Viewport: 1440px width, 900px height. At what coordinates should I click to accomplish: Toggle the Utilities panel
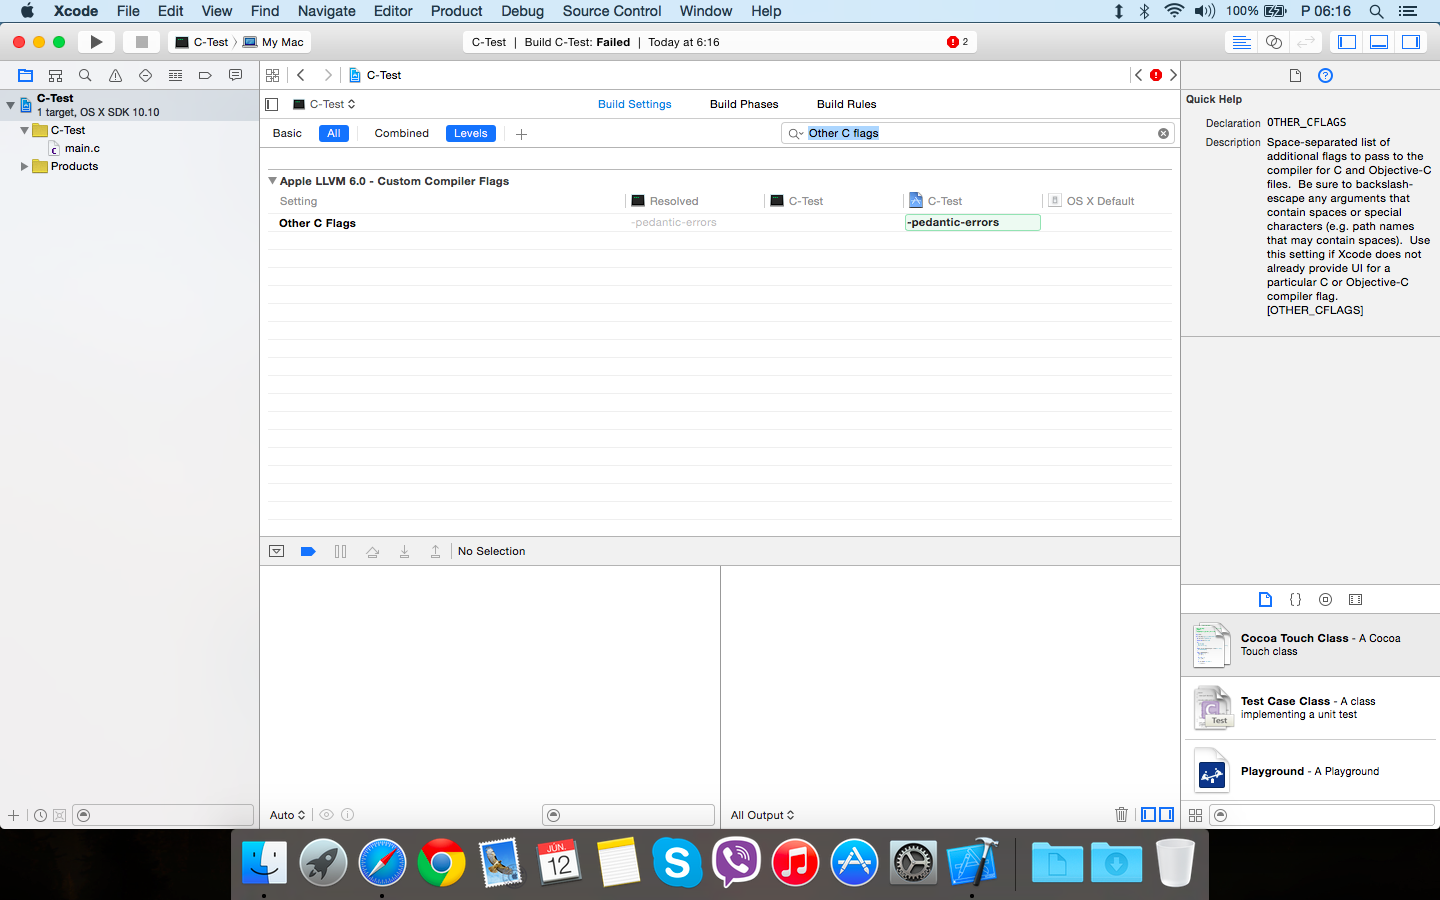(1411, 42)
